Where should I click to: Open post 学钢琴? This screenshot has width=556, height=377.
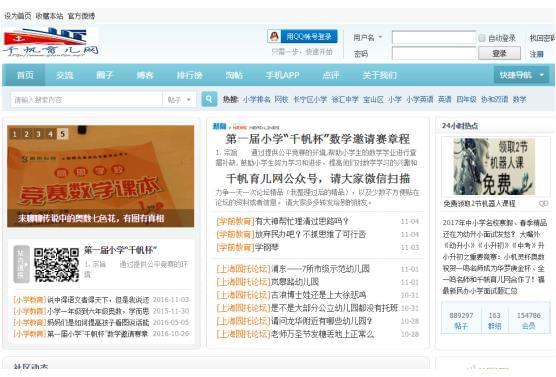click(x=267, y=247)
